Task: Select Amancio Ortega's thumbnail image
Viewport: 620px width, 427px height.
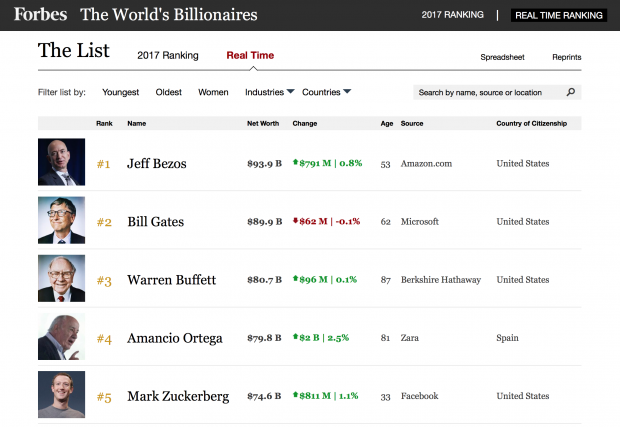Action: [x=61, y=337]
